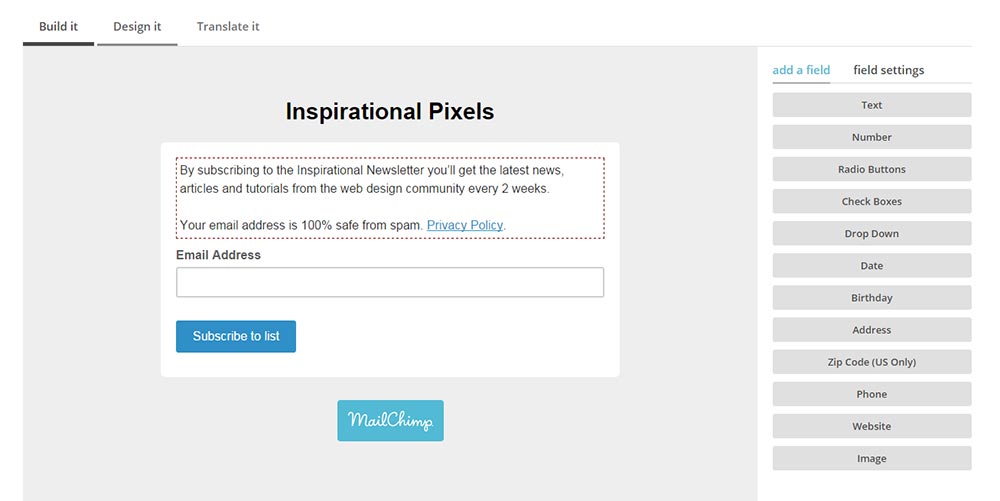Add an Address field

point(871,330)
